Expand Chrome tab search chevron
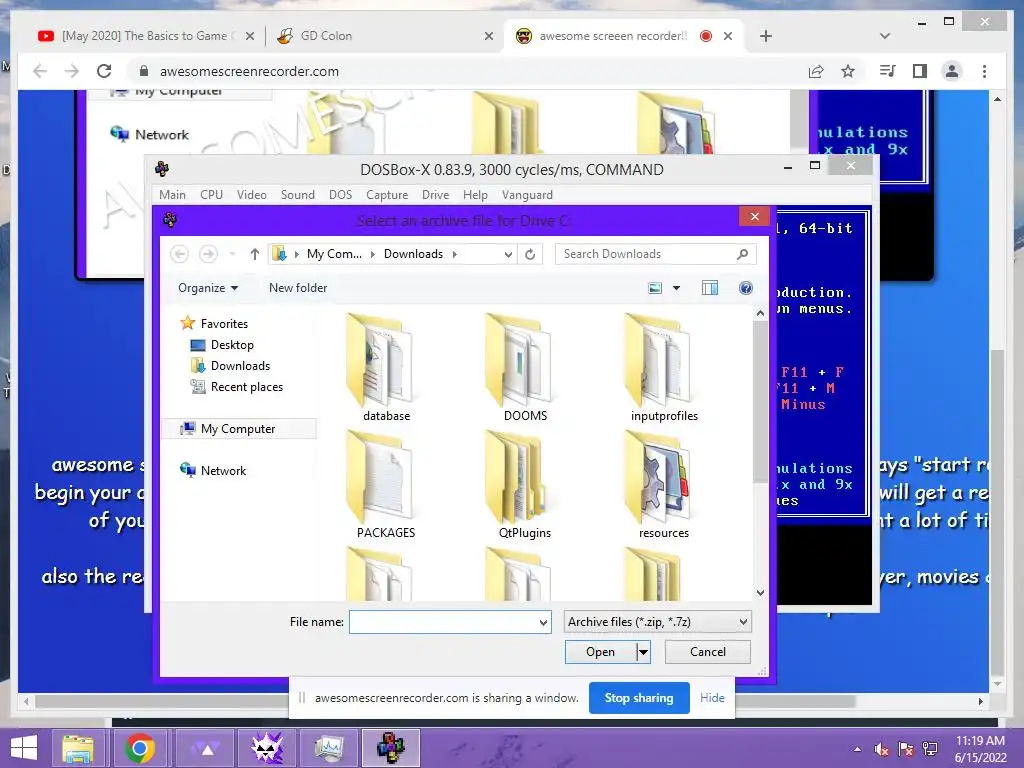 [885, 36]
